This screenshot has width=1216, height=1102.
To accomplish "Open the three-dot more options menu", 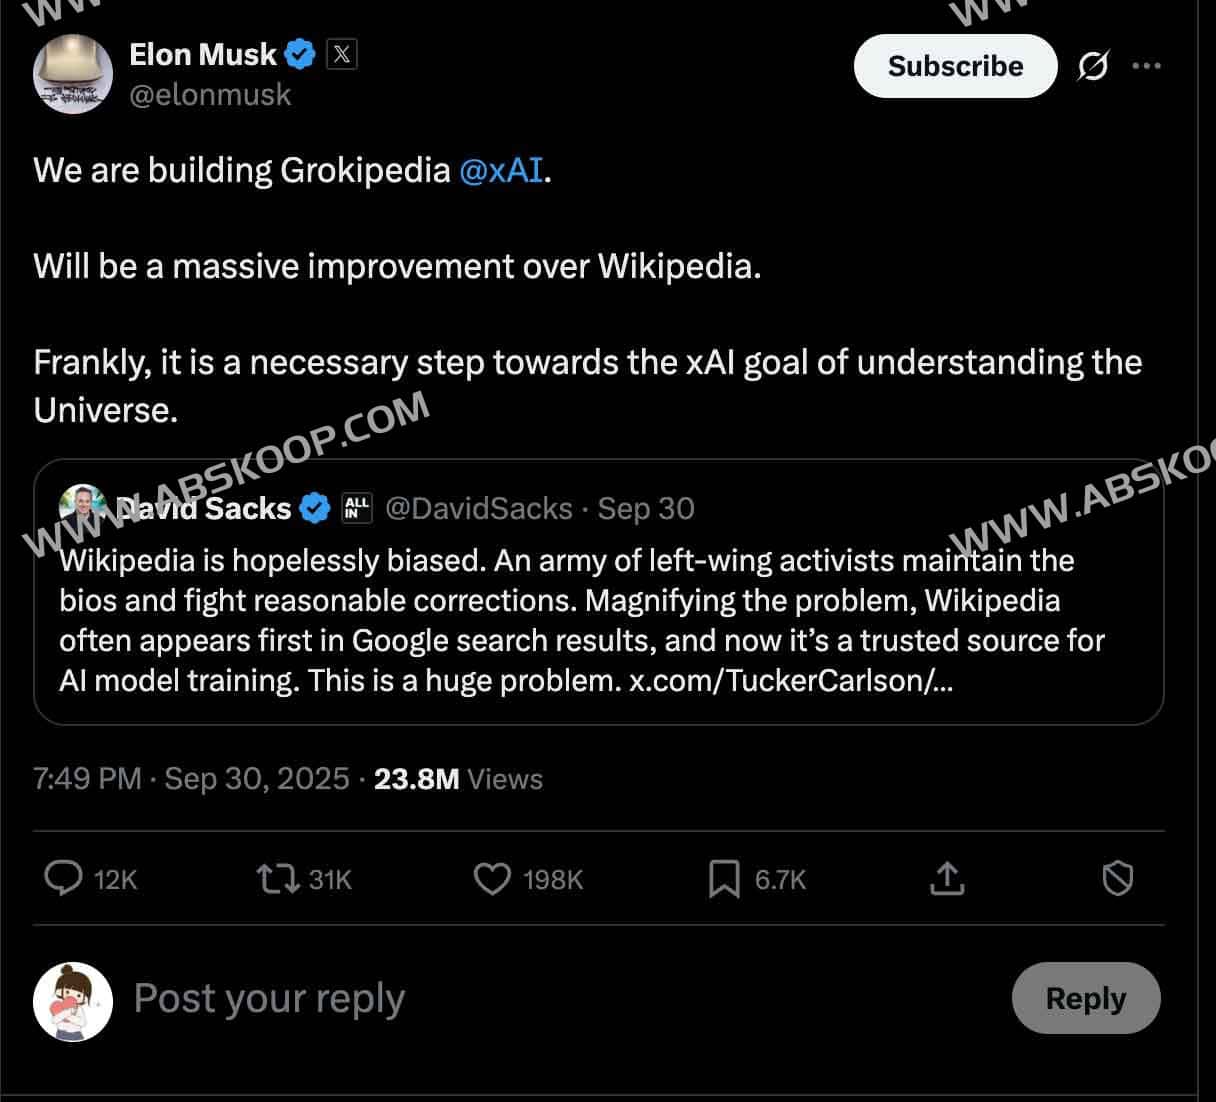I will tap(1146, 66).
